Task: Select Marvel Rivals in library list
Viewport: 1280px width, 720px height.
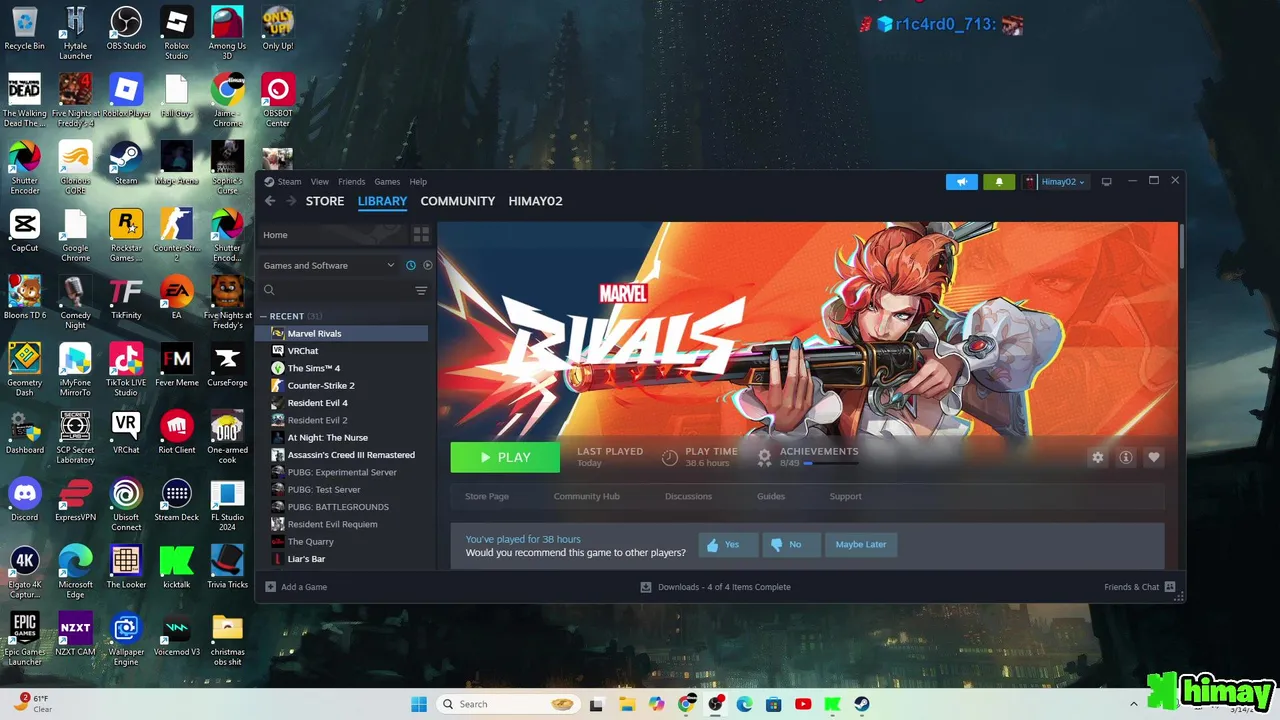Action: point(343,334)
